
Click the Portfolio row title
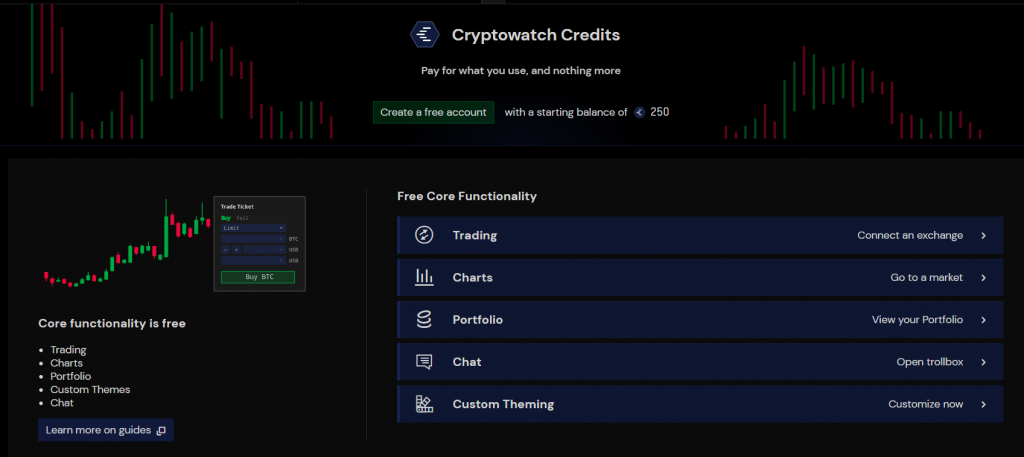tap(477, 320)
